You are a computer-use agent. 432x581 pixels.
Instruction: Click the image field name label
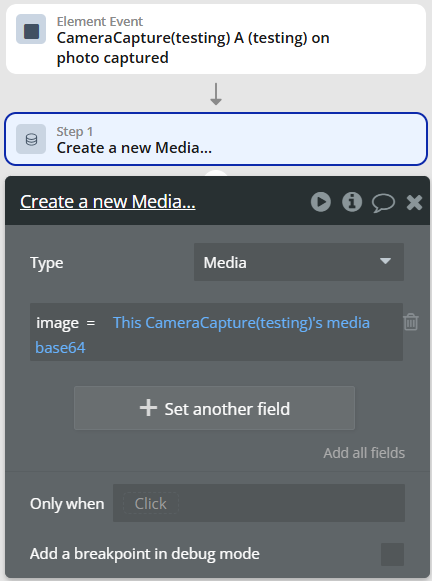[x=57, y=323]
